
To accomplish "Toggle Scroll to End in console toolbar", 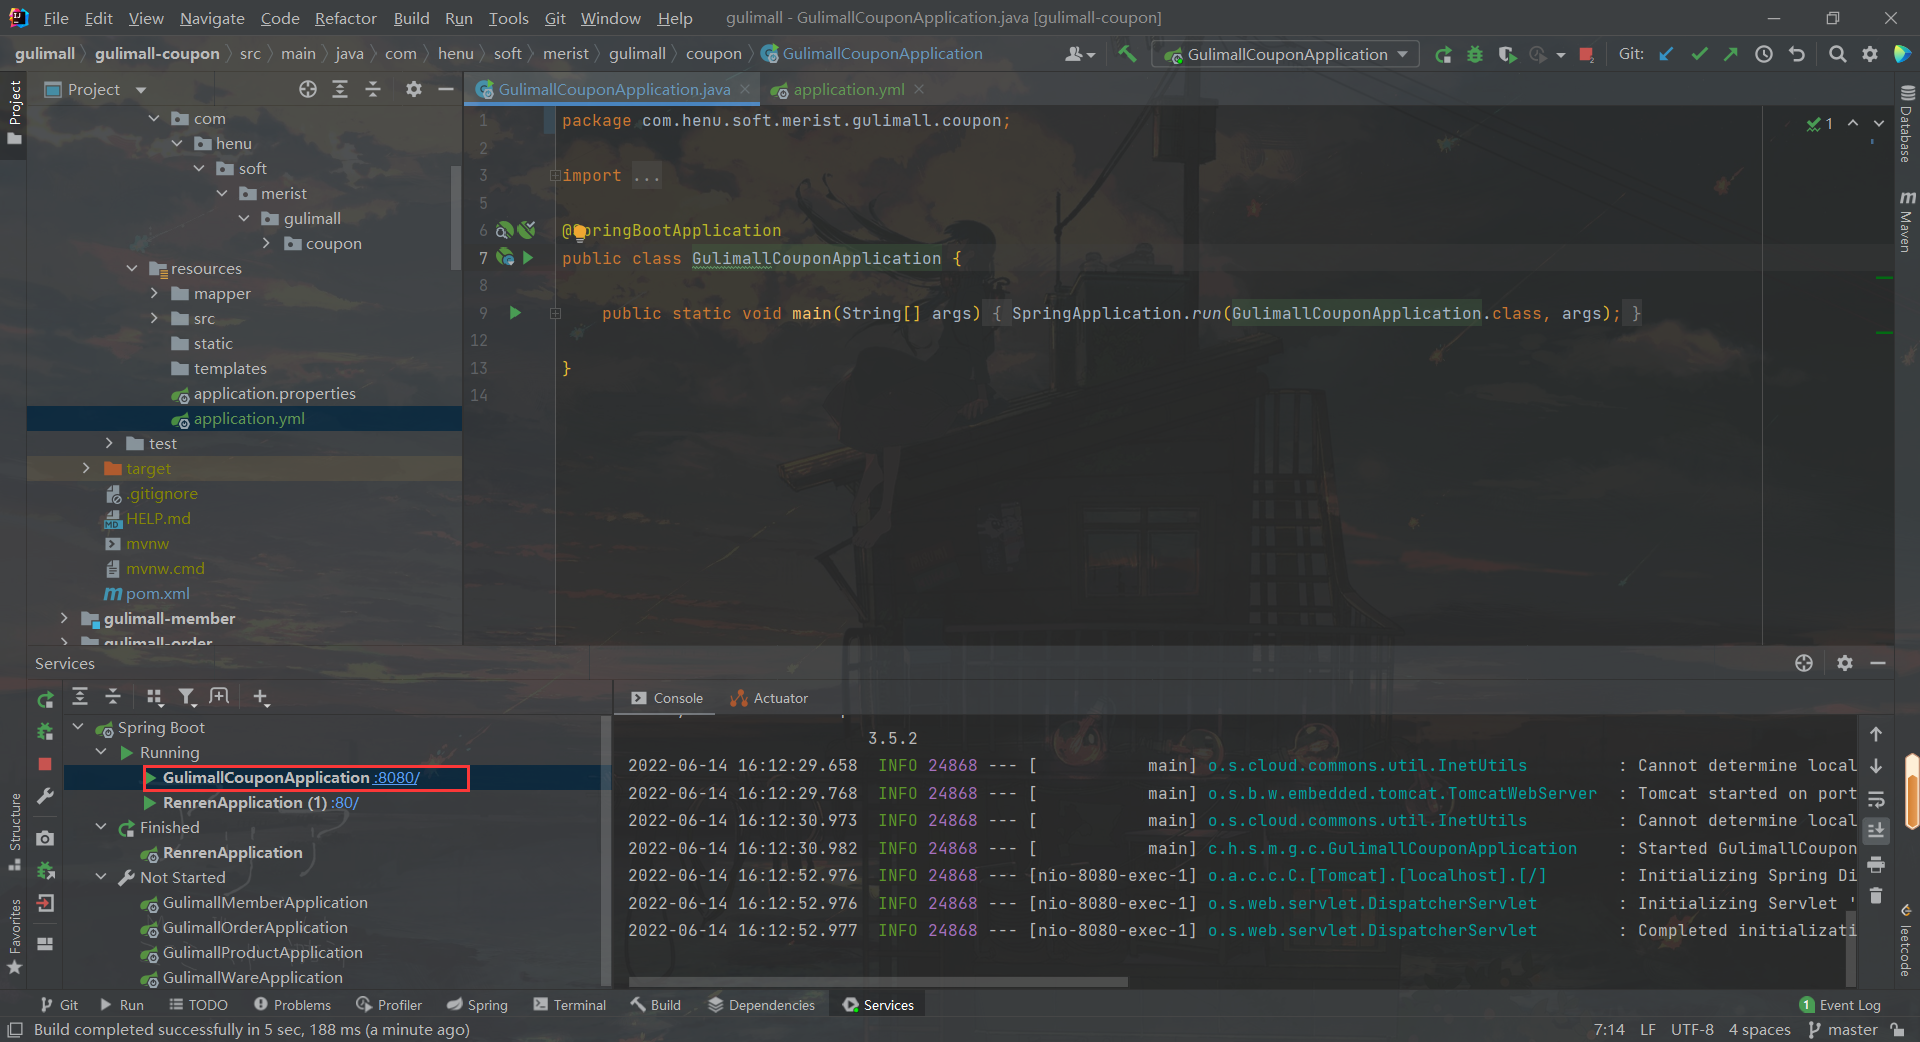I will coord(1876,831).
